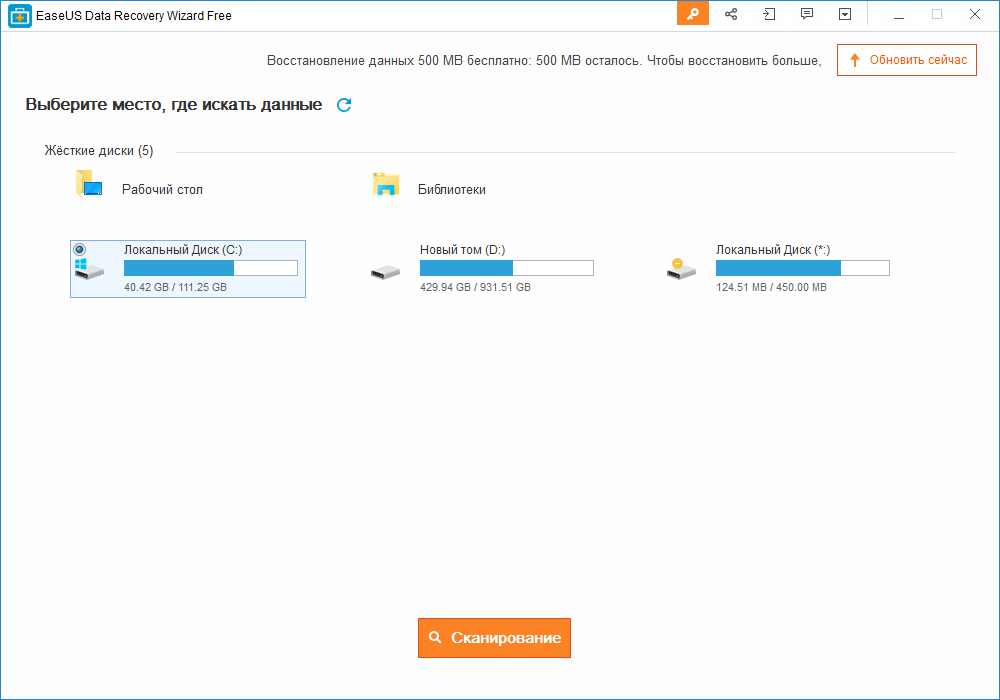This screenshot has width=1000, height=700.
Task: Click the Новый том (D:) label
Action: tap(462, 250)
